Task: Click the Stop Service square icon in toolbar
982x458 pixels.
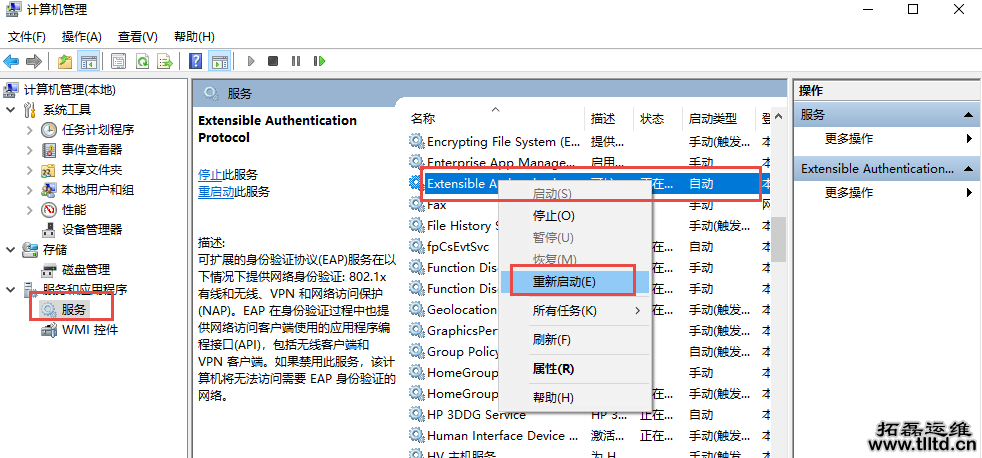Action: (x=273, y=61)
